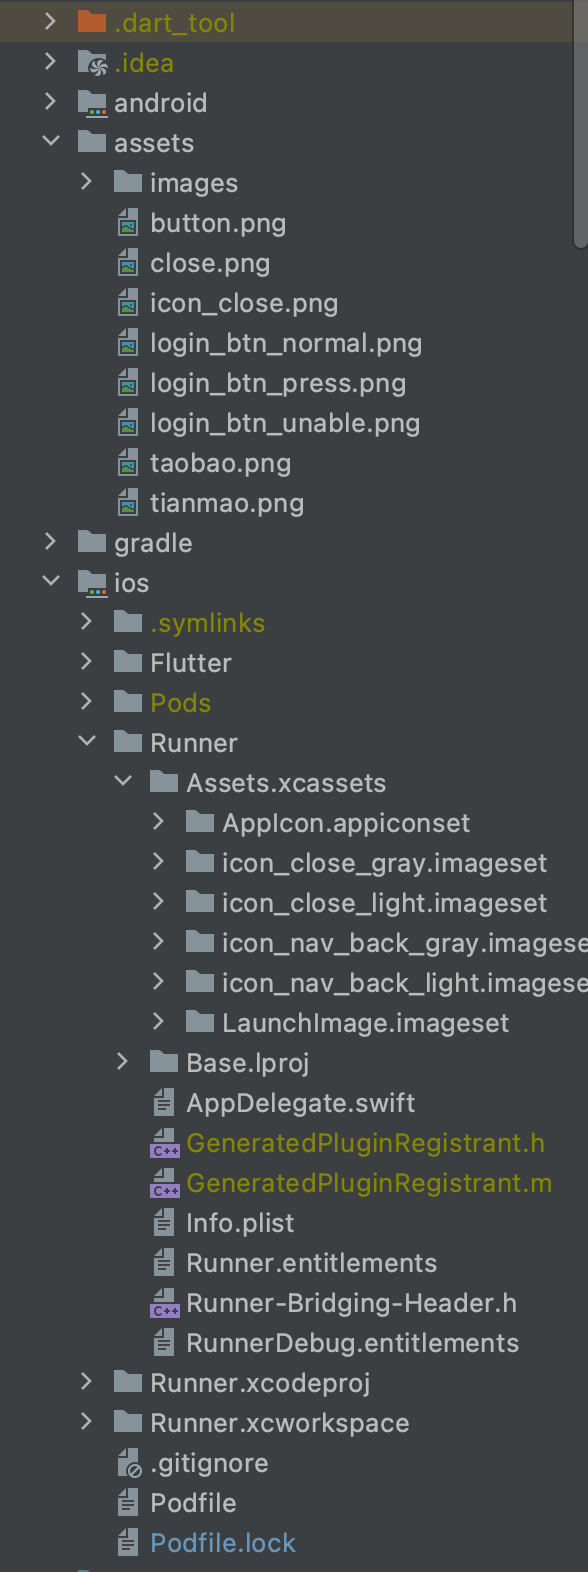
Task: Expand the Pods folder
Action: 87,702
